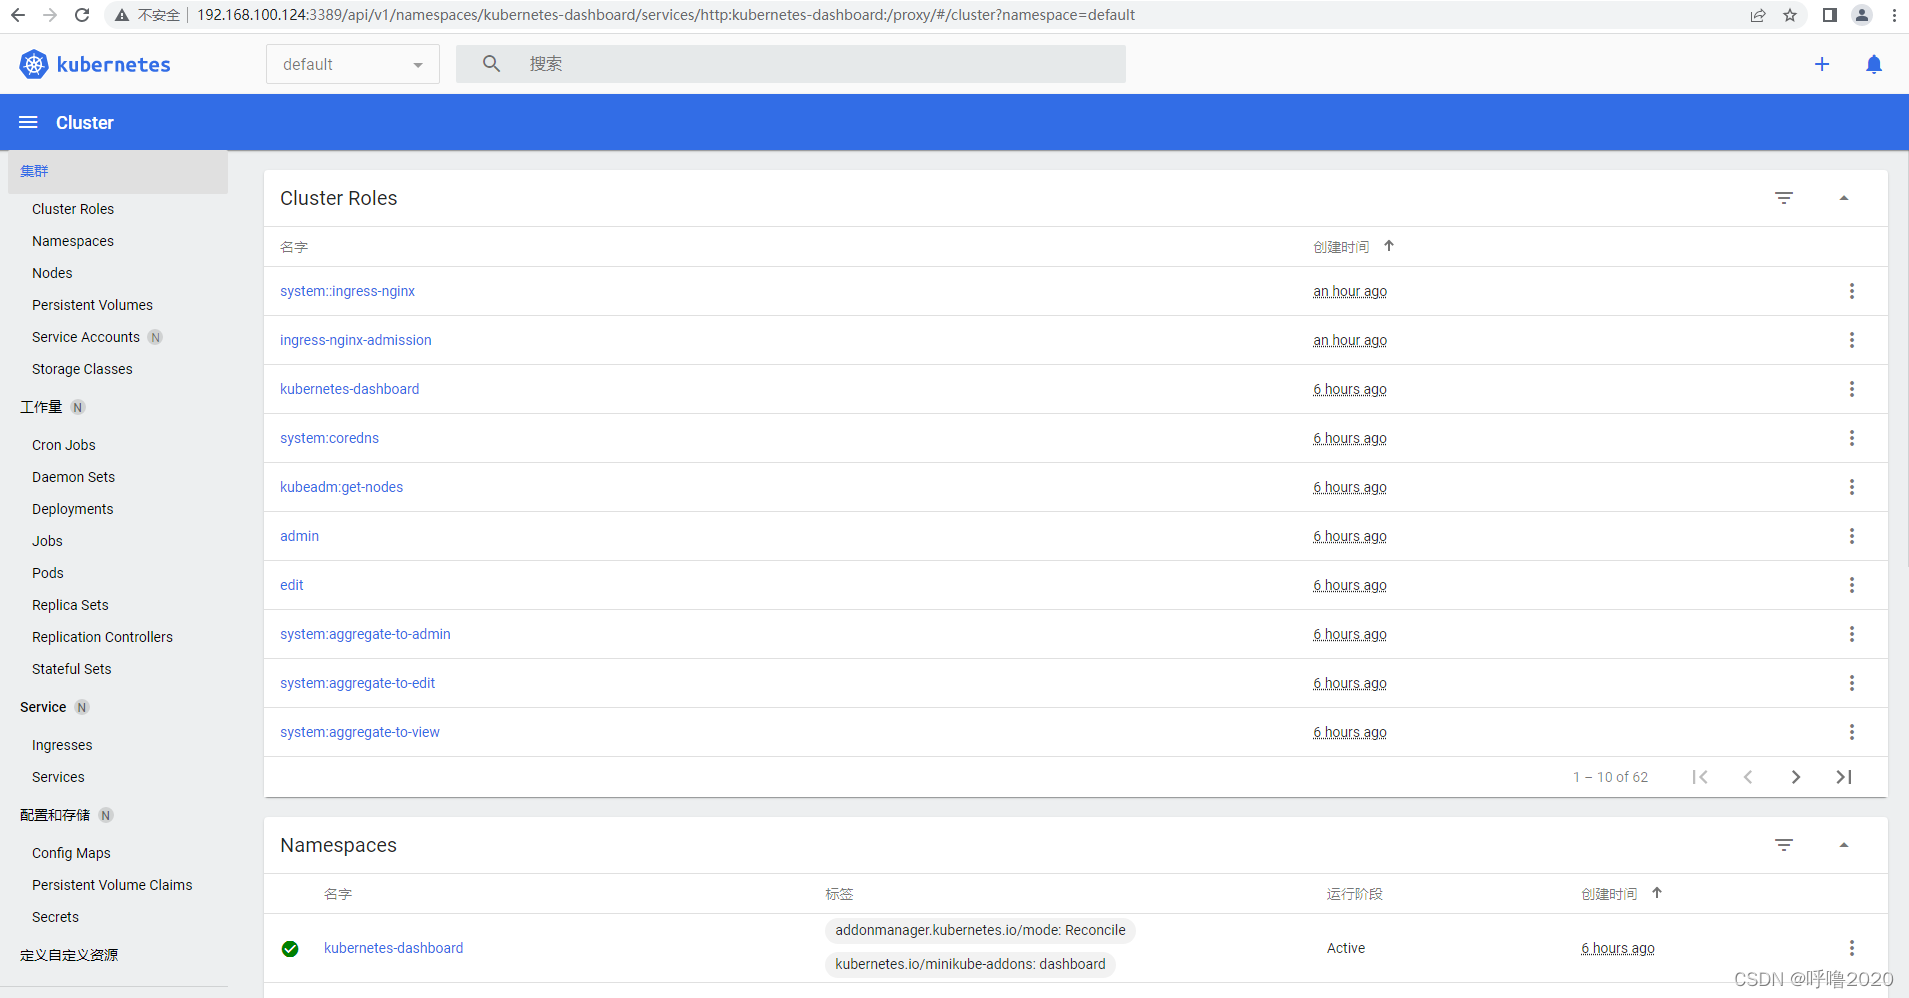Open Pods in sidebar

[48, 573]
